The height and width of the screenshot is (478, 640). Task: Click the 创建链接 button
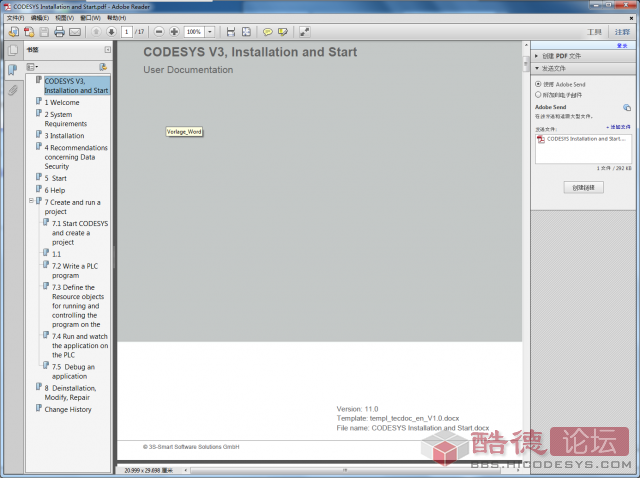(582, 187)
